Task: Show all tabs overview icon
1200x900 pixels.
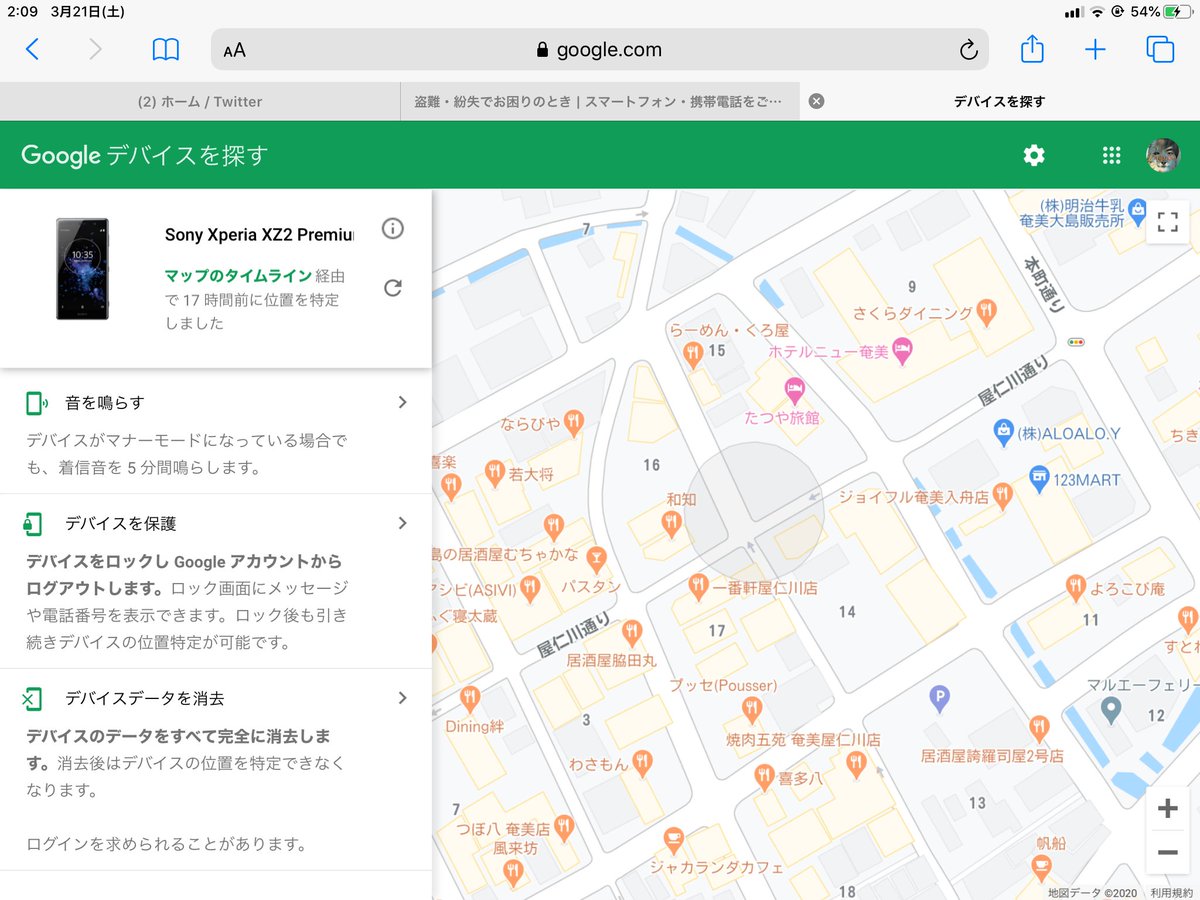Action: point(1160,50)
